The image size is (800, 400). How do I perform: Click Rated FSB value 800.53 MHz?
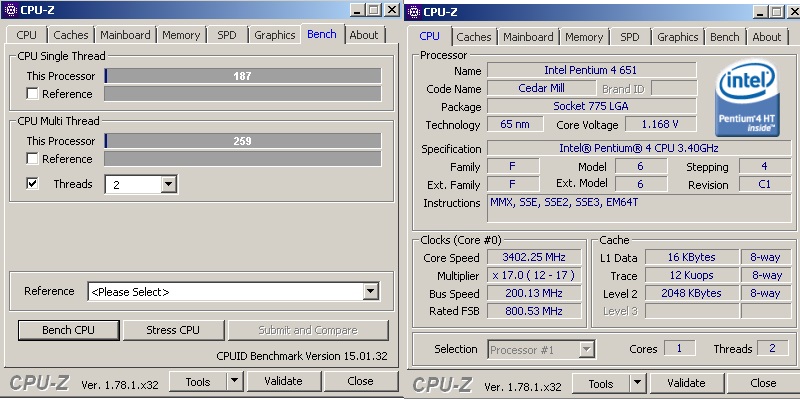click(x=534, y=311)
